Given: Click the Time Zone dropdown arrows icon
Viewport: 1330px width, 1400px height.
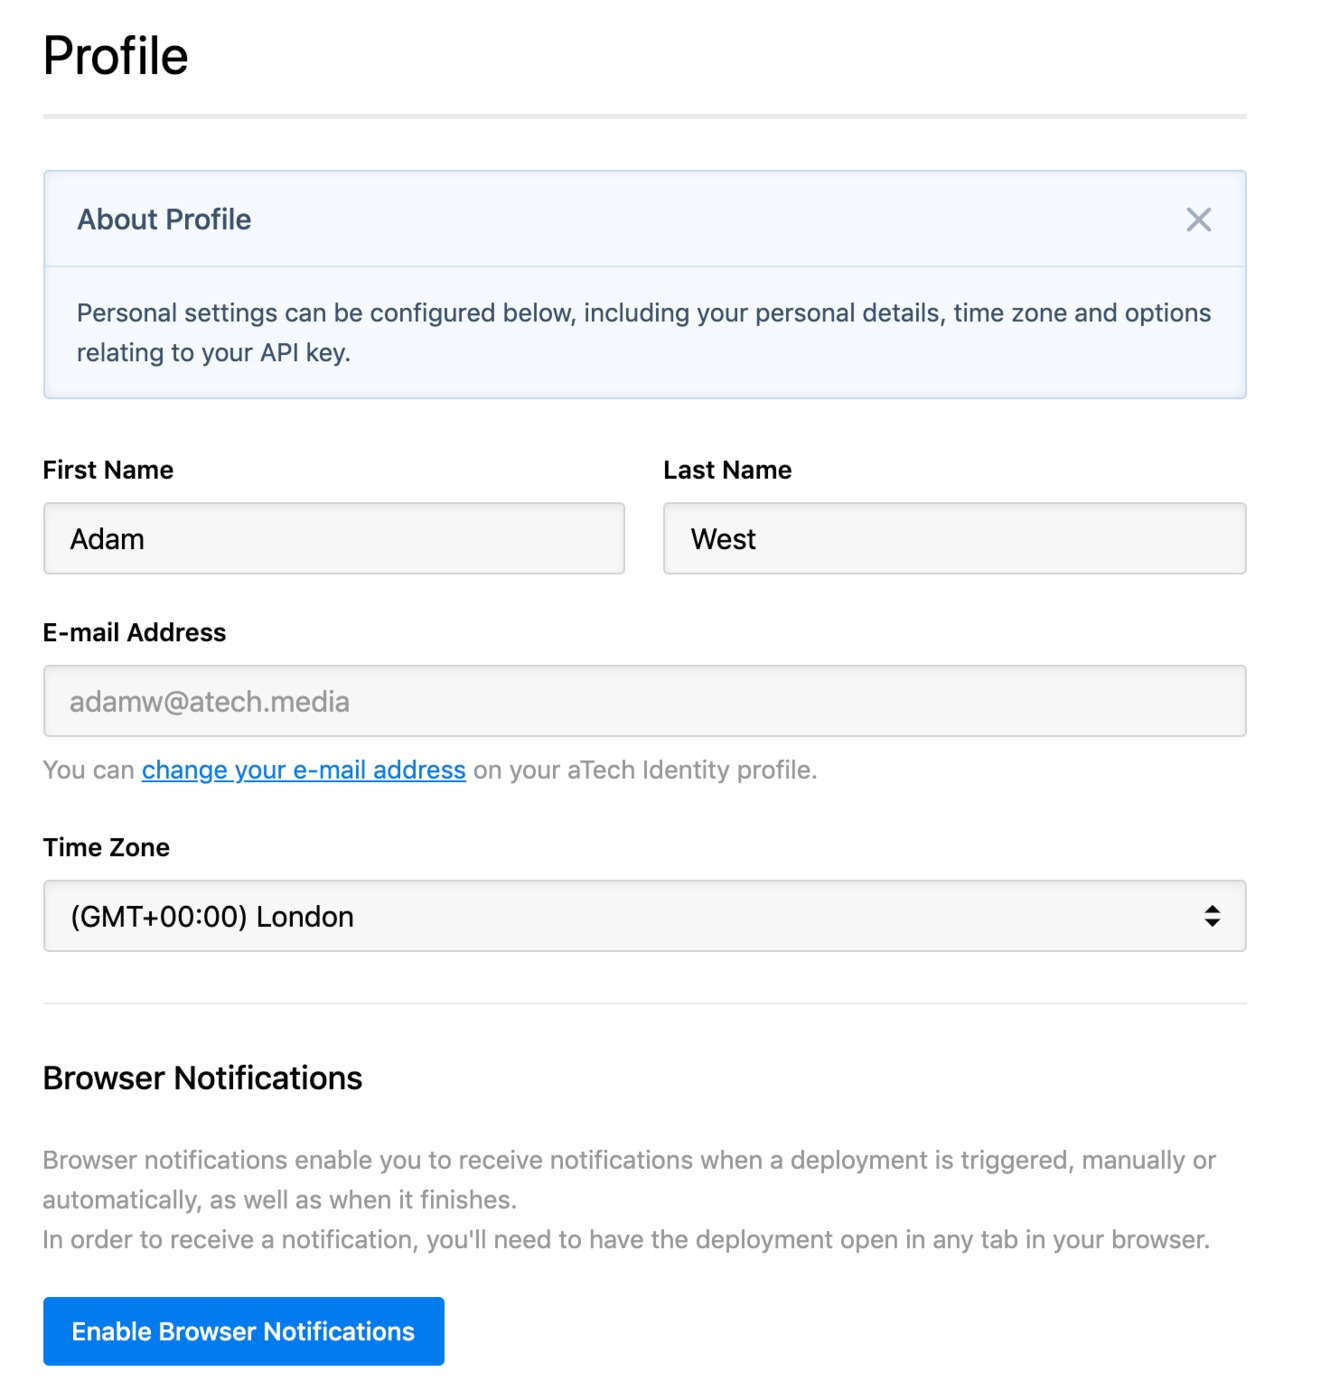Looking at the screenshot, I should pos(1212,916).
